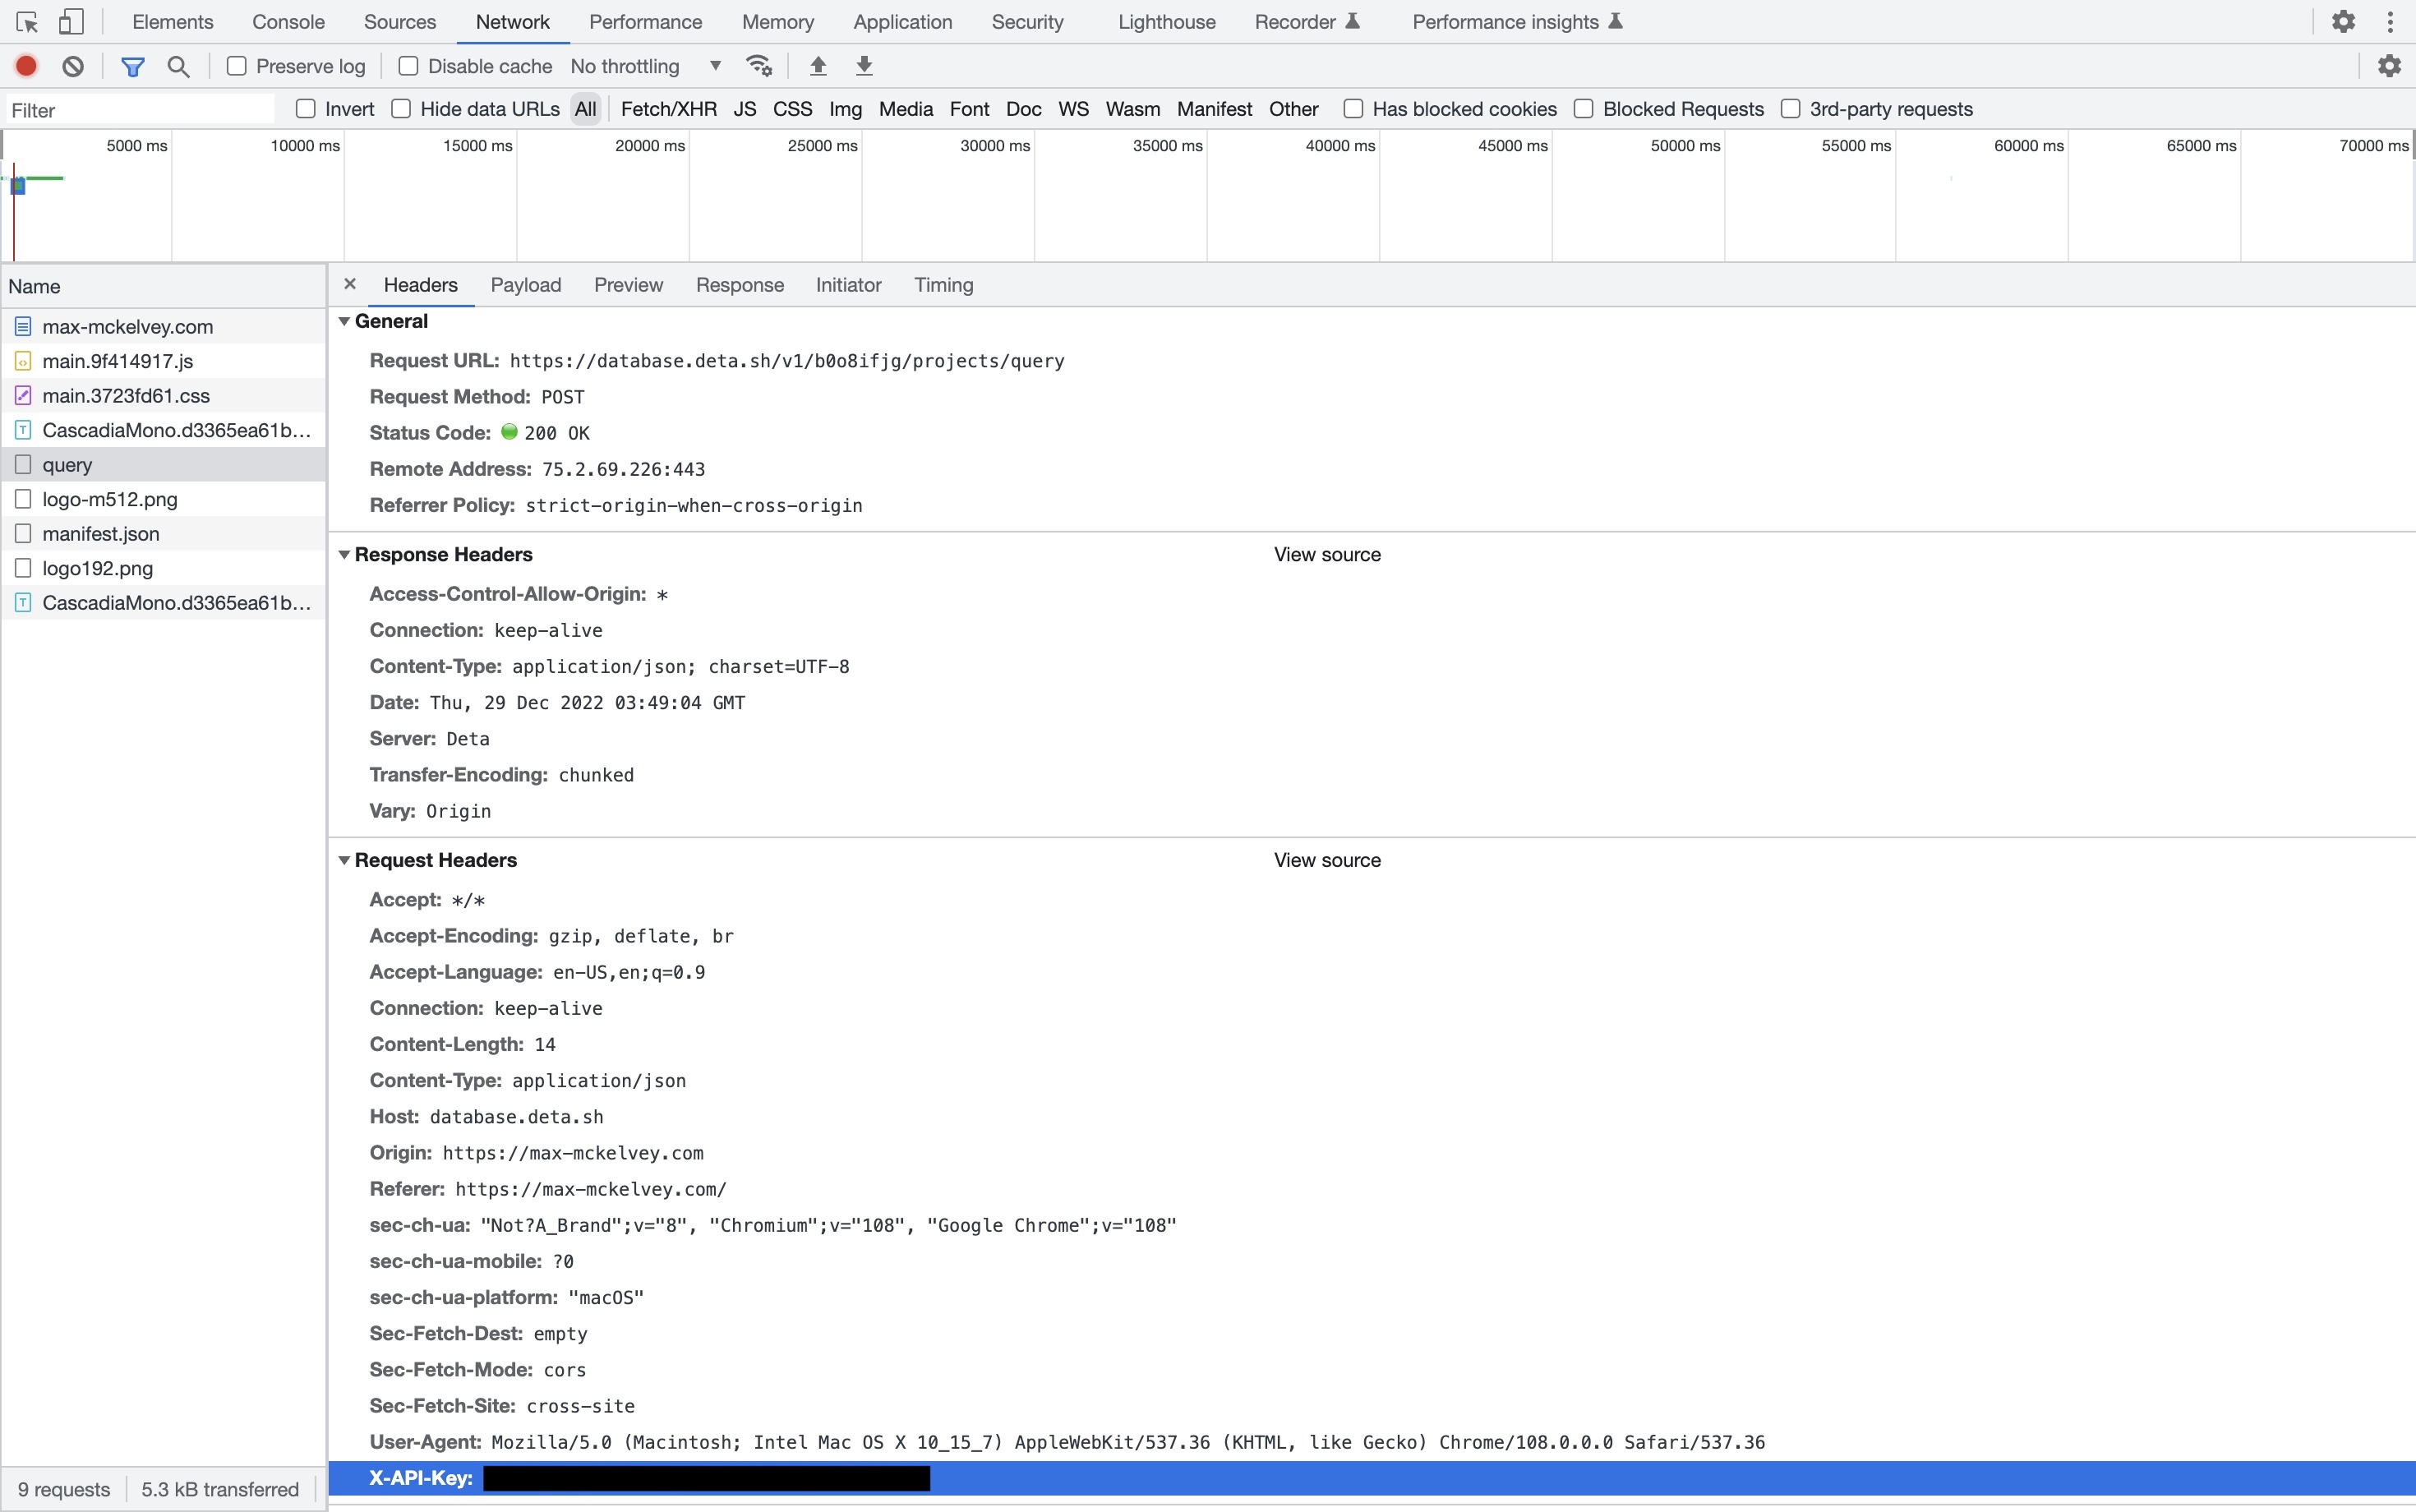Viewport: 2416px width, 1512px height.
Task: Select the last CascadiaMono font request
Action: point(164,602)
